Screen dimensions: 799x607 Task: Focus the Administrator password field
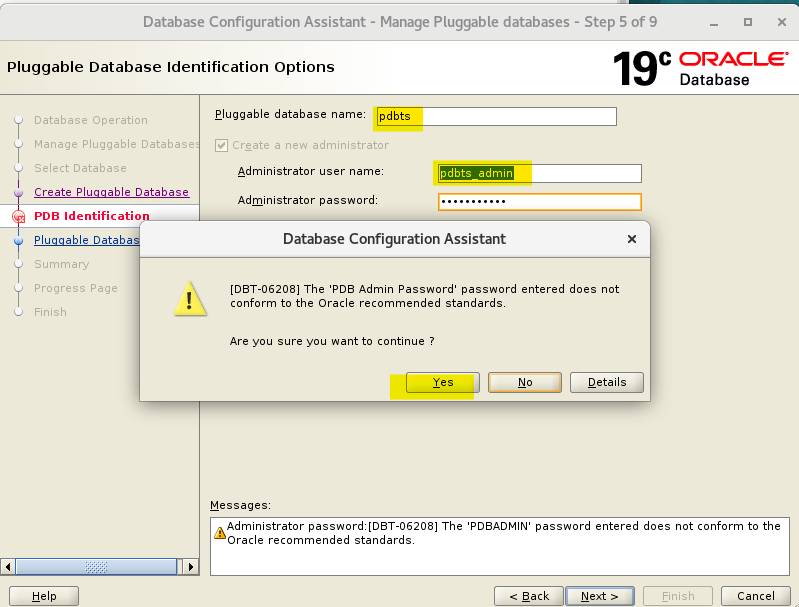coord(539,202)
